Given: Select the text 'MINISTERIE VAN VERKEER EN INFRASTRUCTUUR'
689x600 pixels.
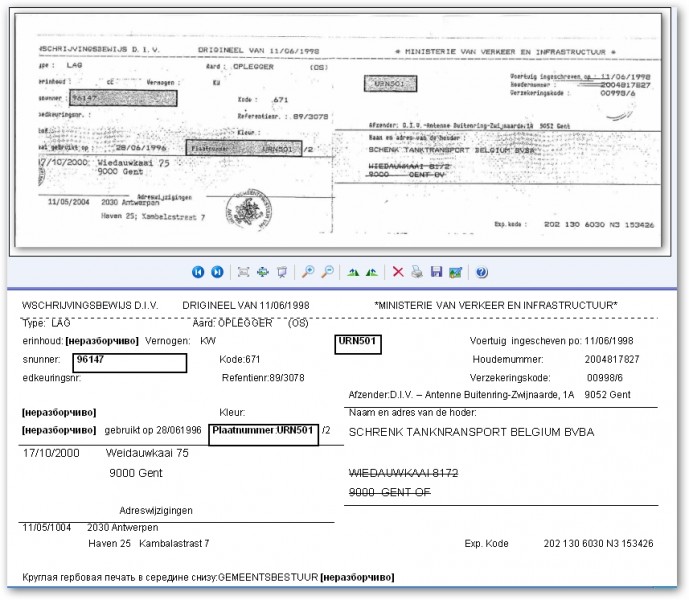Looking at the screenshot, I should point(496,305).
